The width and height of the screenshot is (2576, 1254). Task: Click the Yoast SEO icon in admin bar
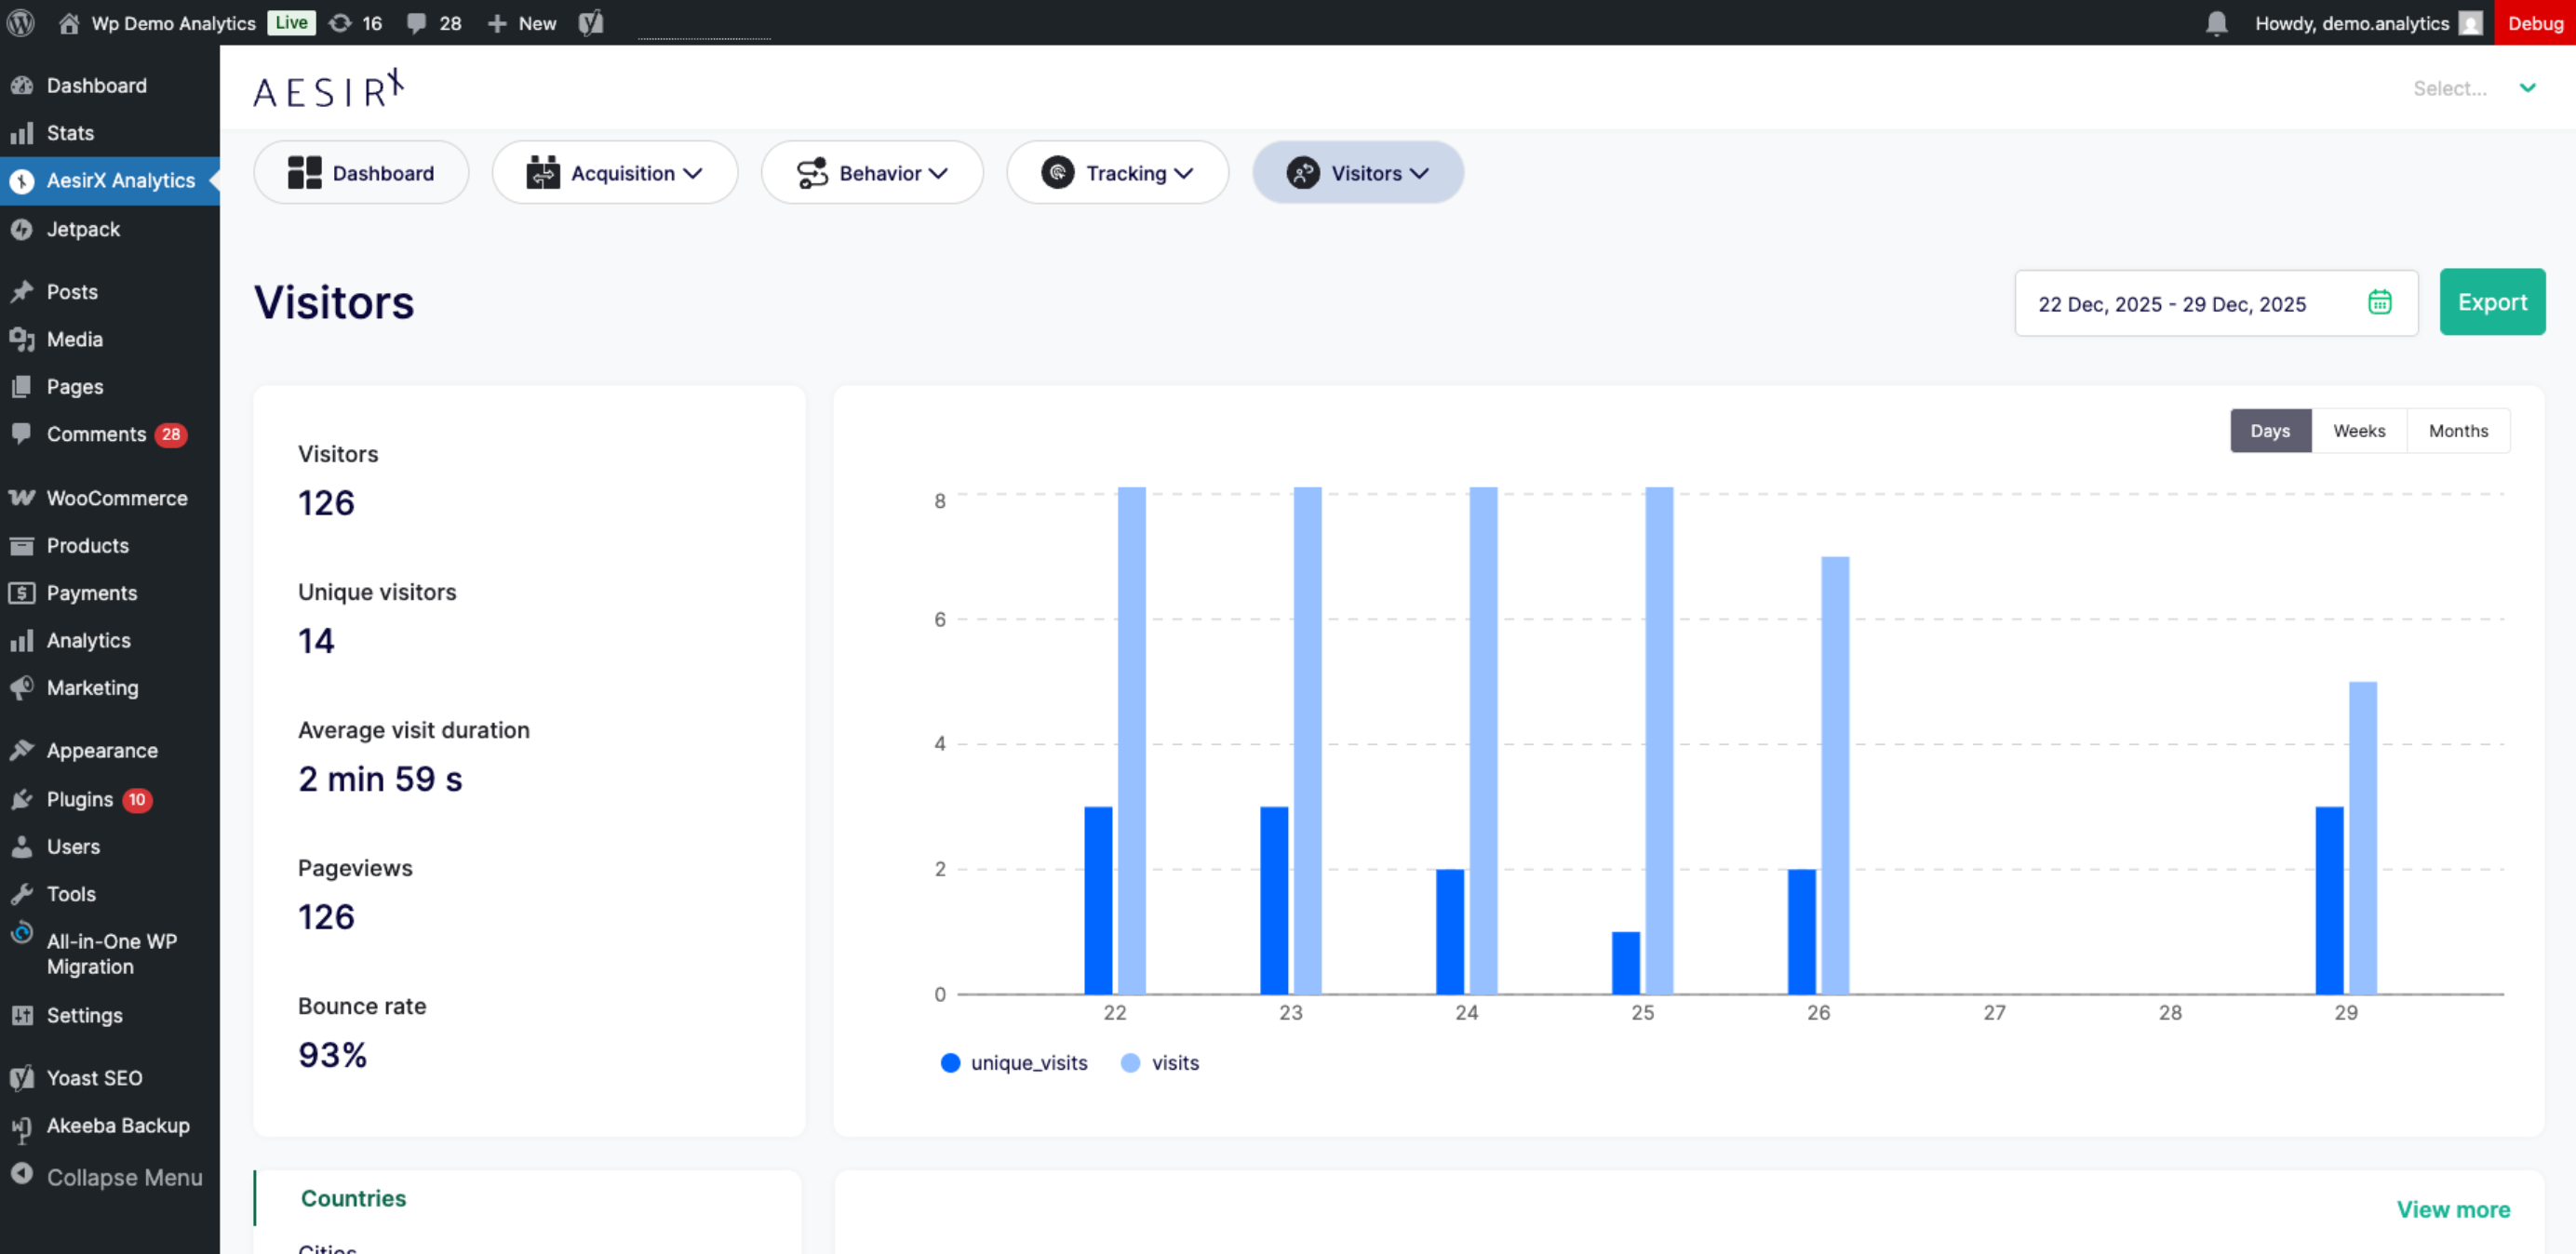click(591, 23)
